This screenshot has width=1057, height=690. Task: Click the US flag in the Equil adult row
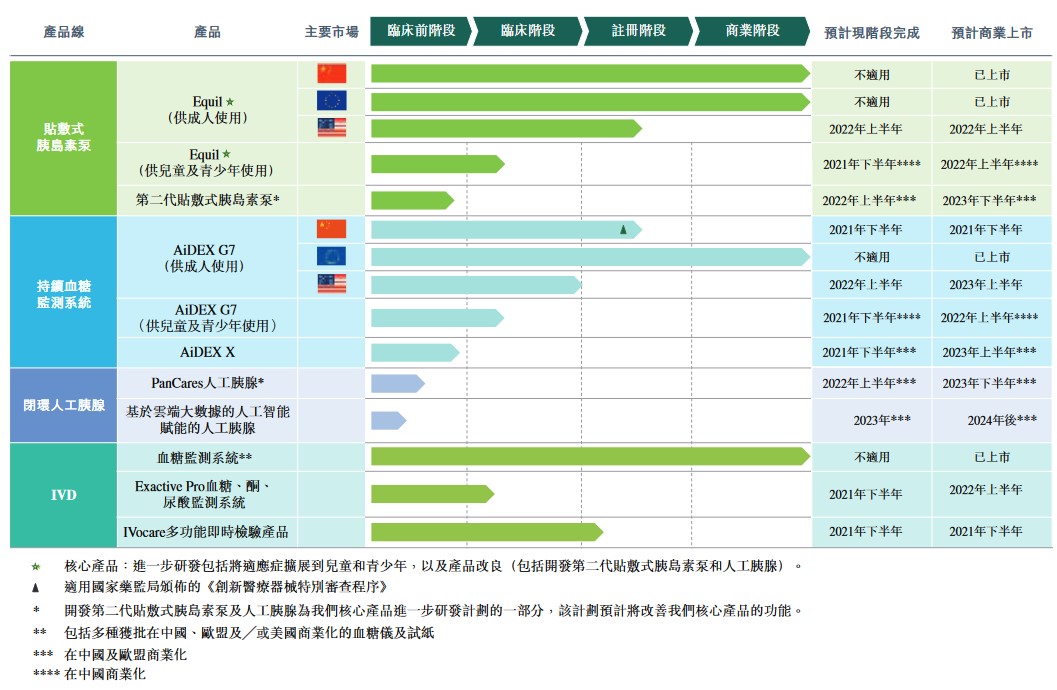point(332,127)
